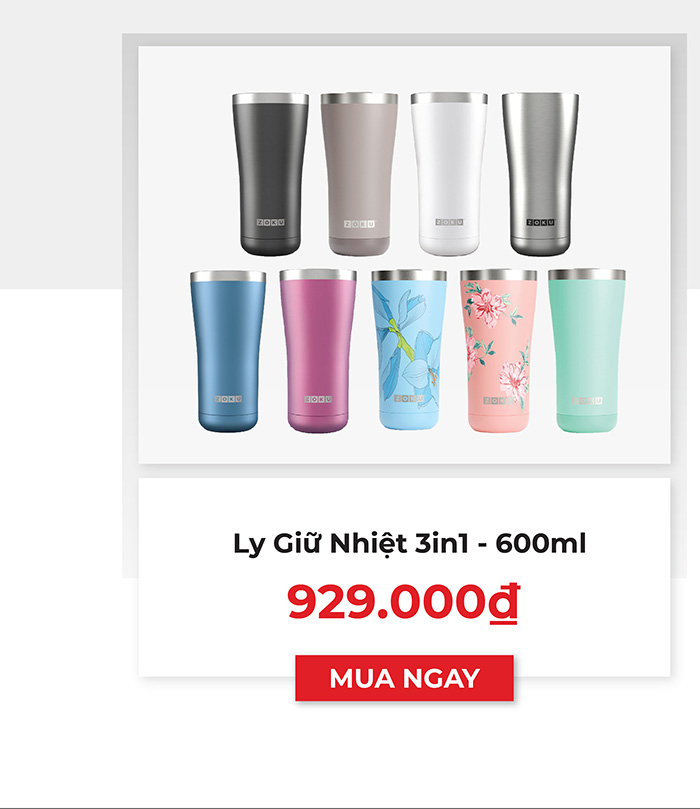Click ZOKU logo on the solid blue tumbler
The height and width of the screenshot is (809, 700).
pos(228,399)
